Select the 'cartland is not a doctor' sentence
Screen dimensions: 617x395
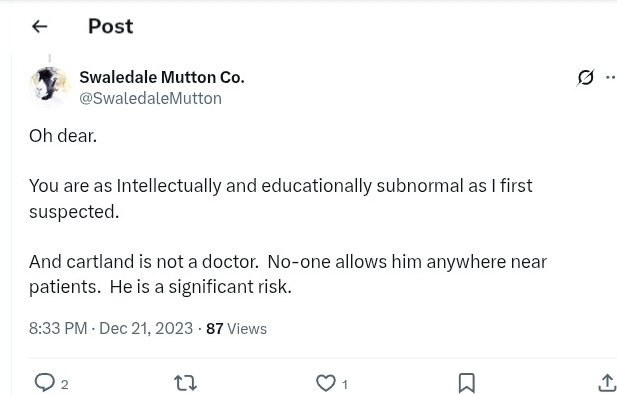pyautogui.click(x=144, y=262)
